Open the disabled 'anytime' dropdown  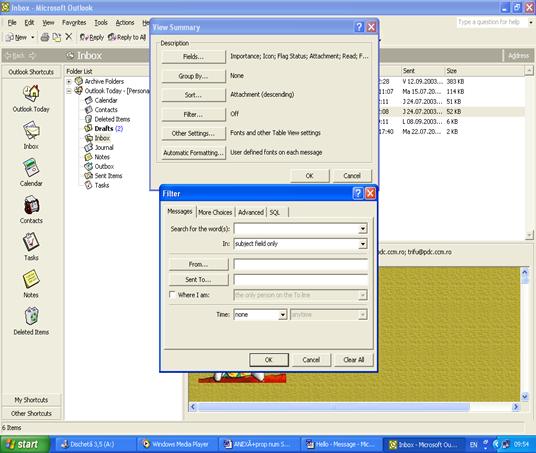(363, 315)
